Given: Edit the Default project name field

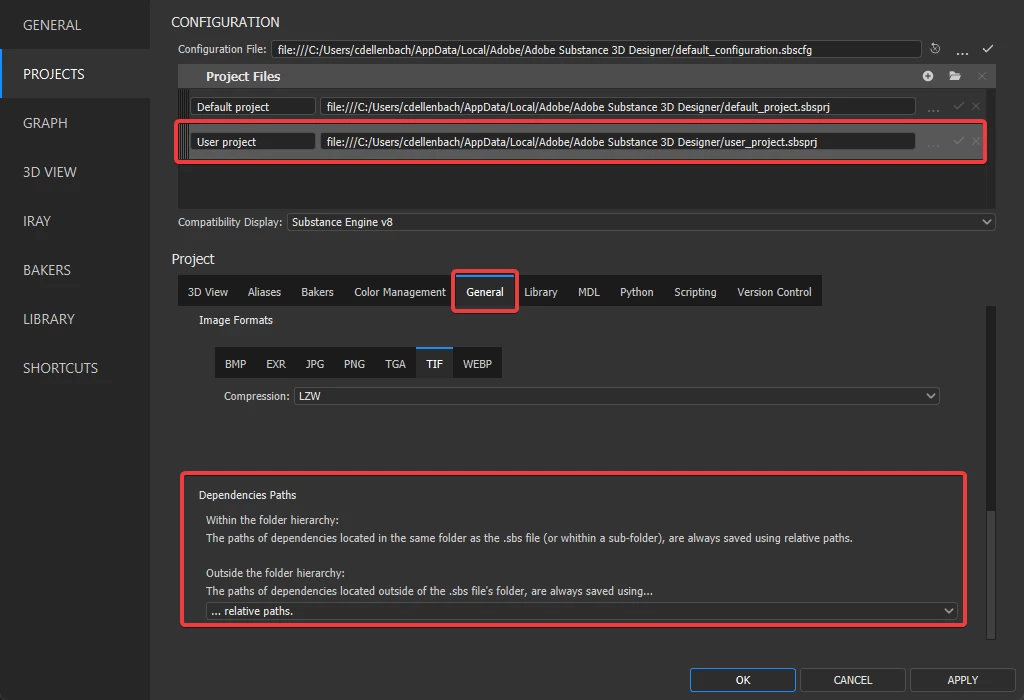Looking at the screenshot, I should pos(253,106).
